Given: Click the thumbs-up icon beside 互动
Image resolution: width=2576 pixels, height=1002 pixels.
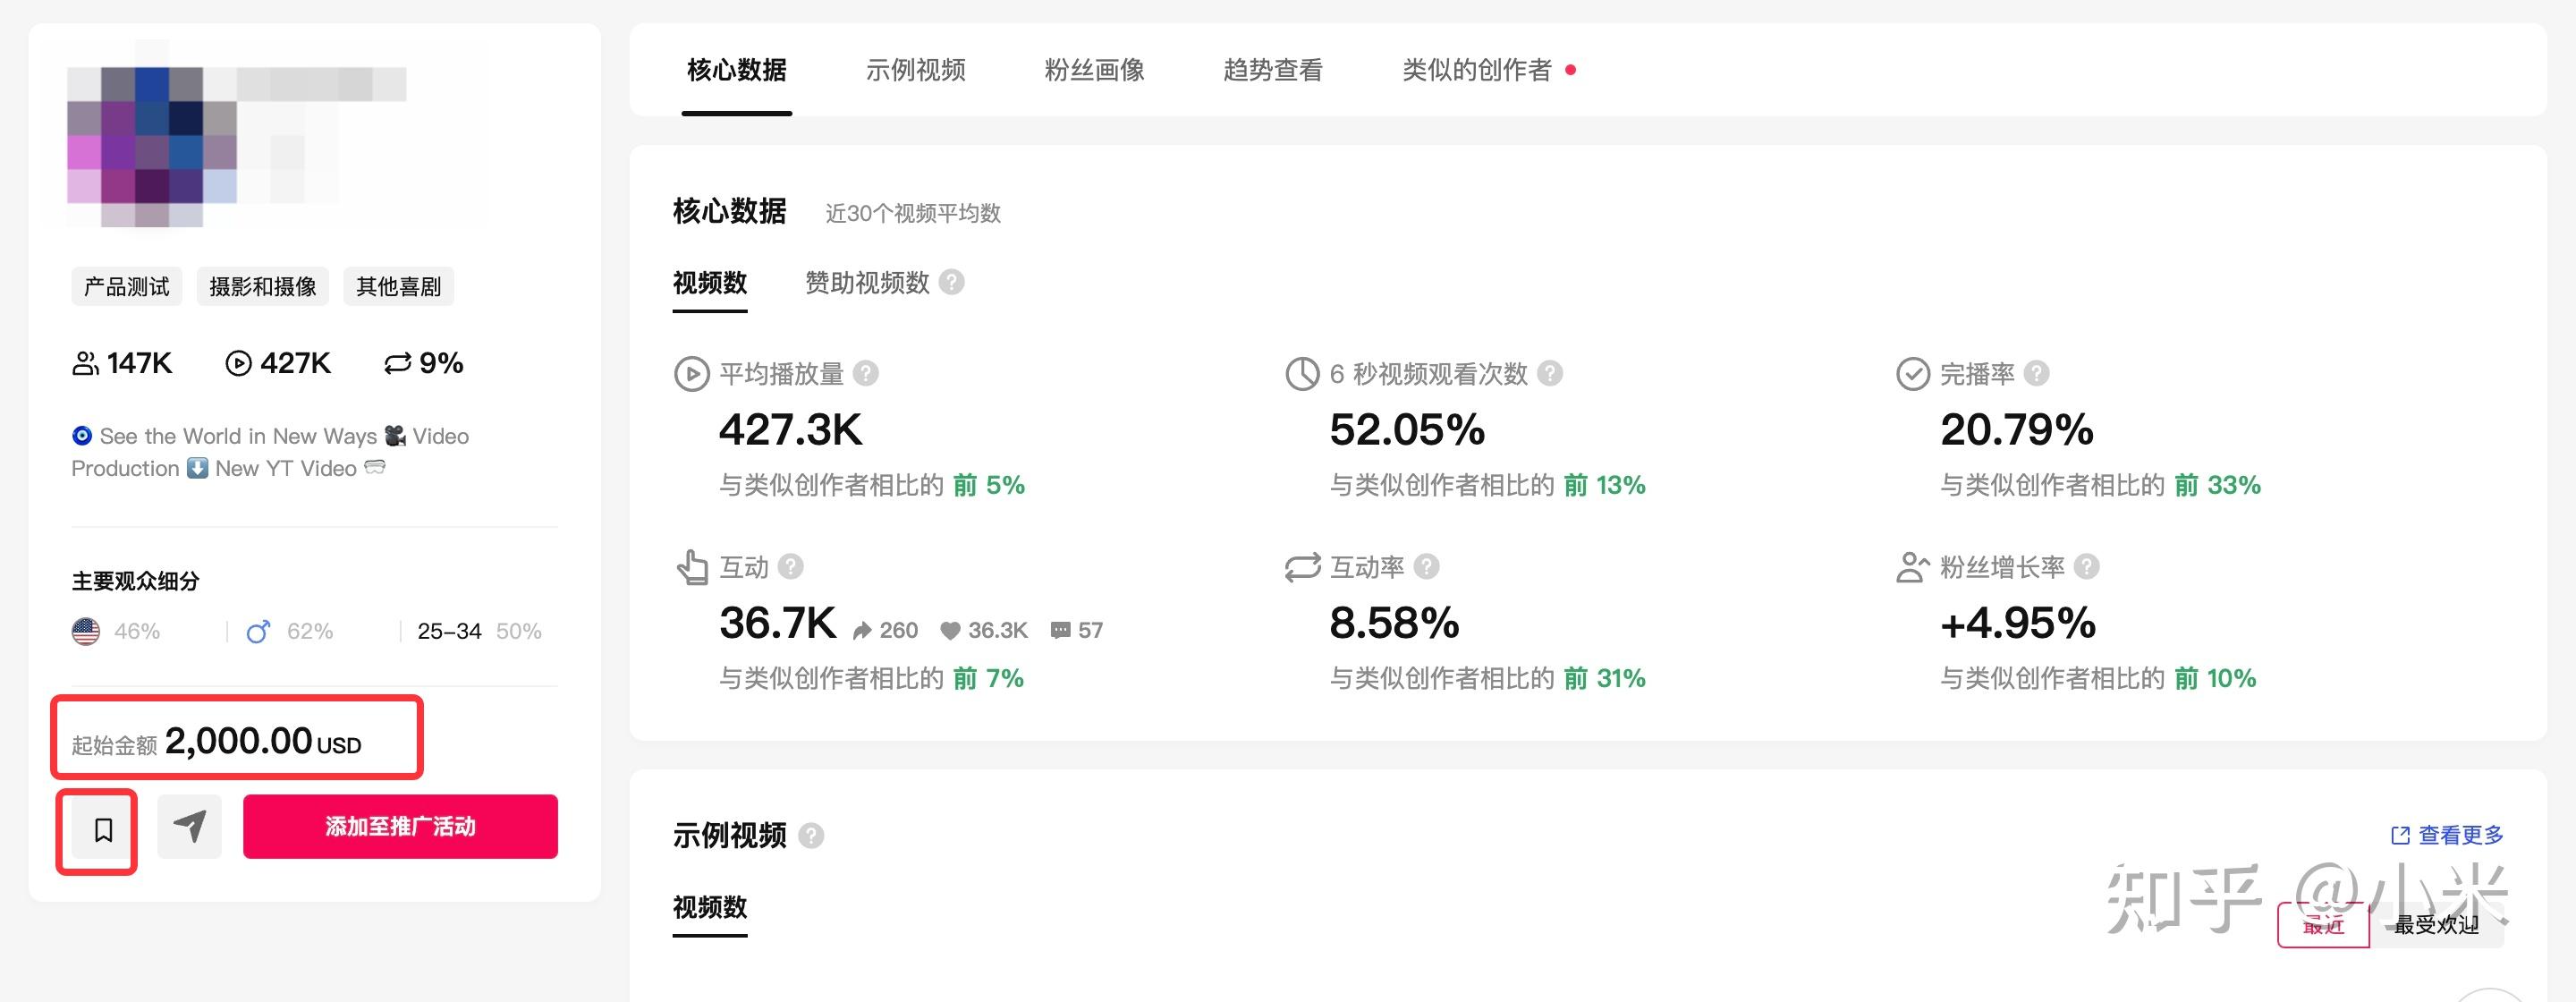Looking at the screenshot, I should pos(692,567).
